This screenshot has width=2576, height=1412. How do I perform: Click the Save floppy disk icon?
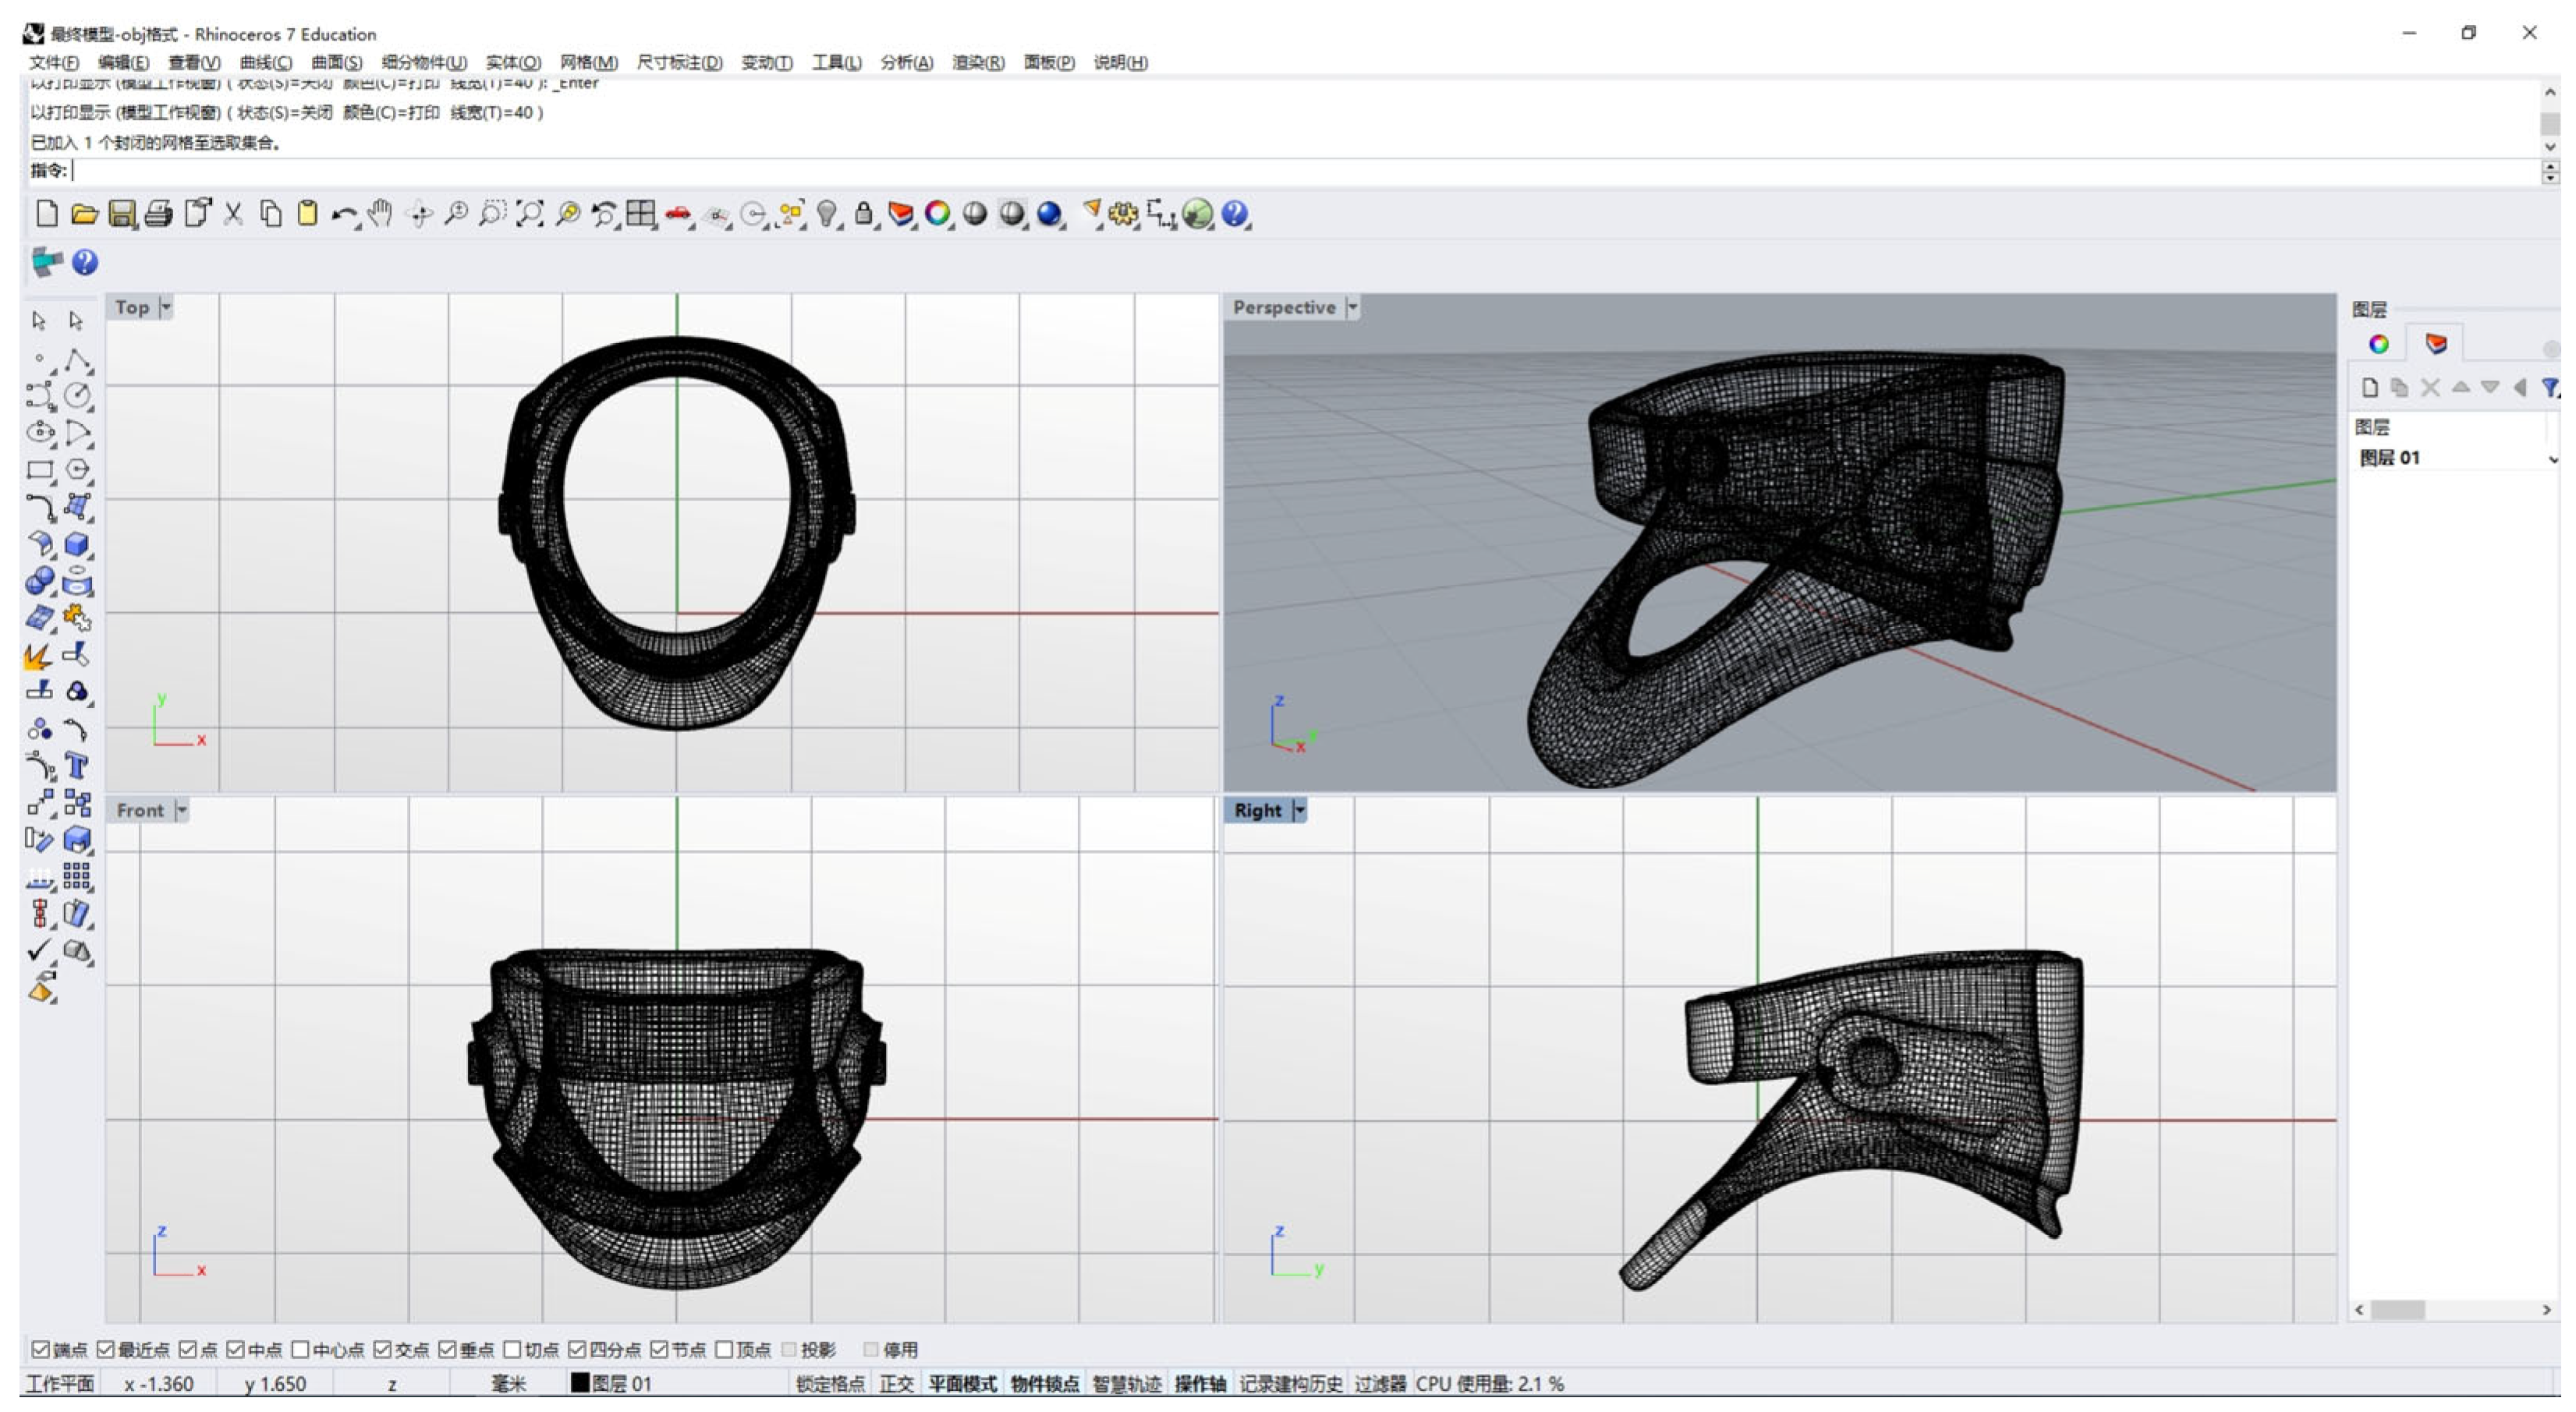[122, 214]
